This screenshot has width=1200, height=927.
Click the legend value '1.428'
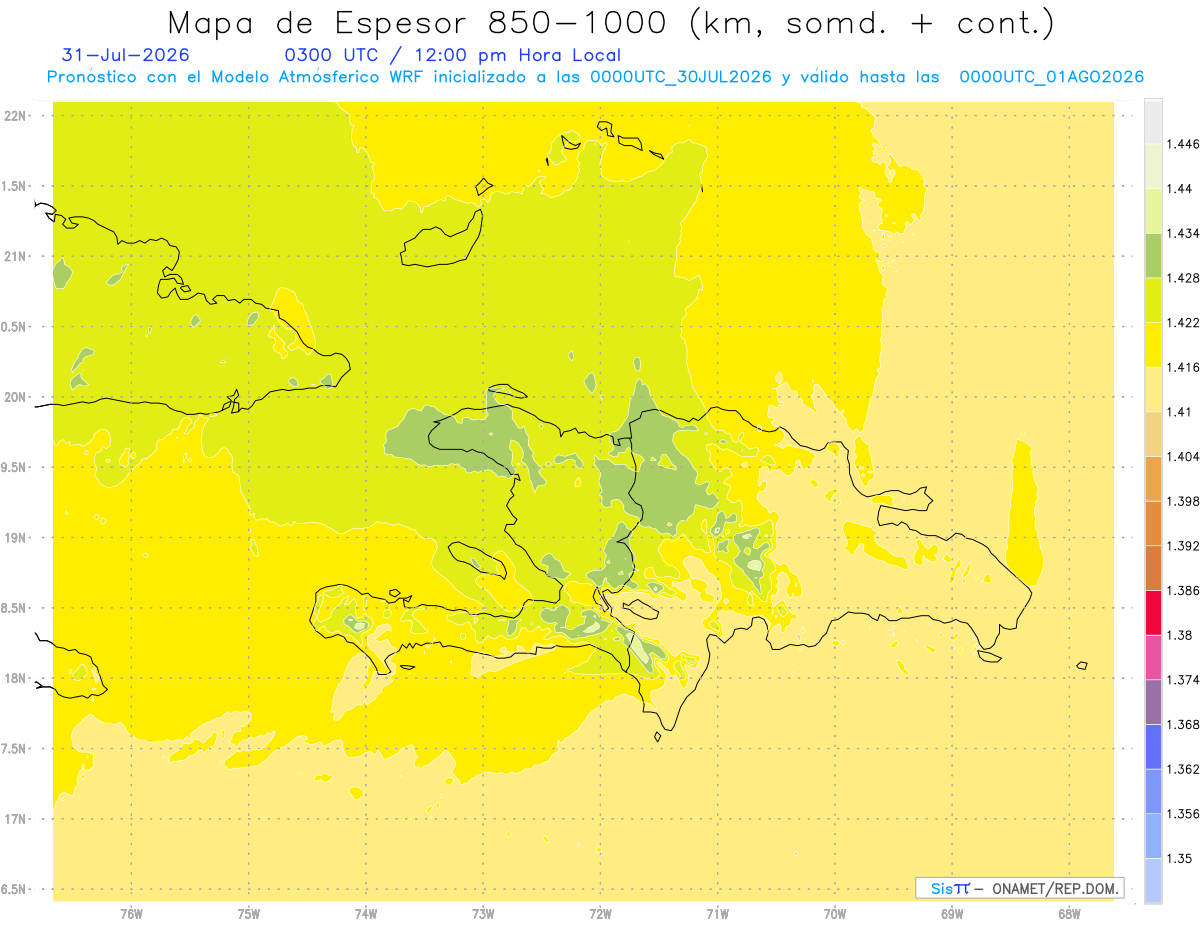tap(1184, 278)
